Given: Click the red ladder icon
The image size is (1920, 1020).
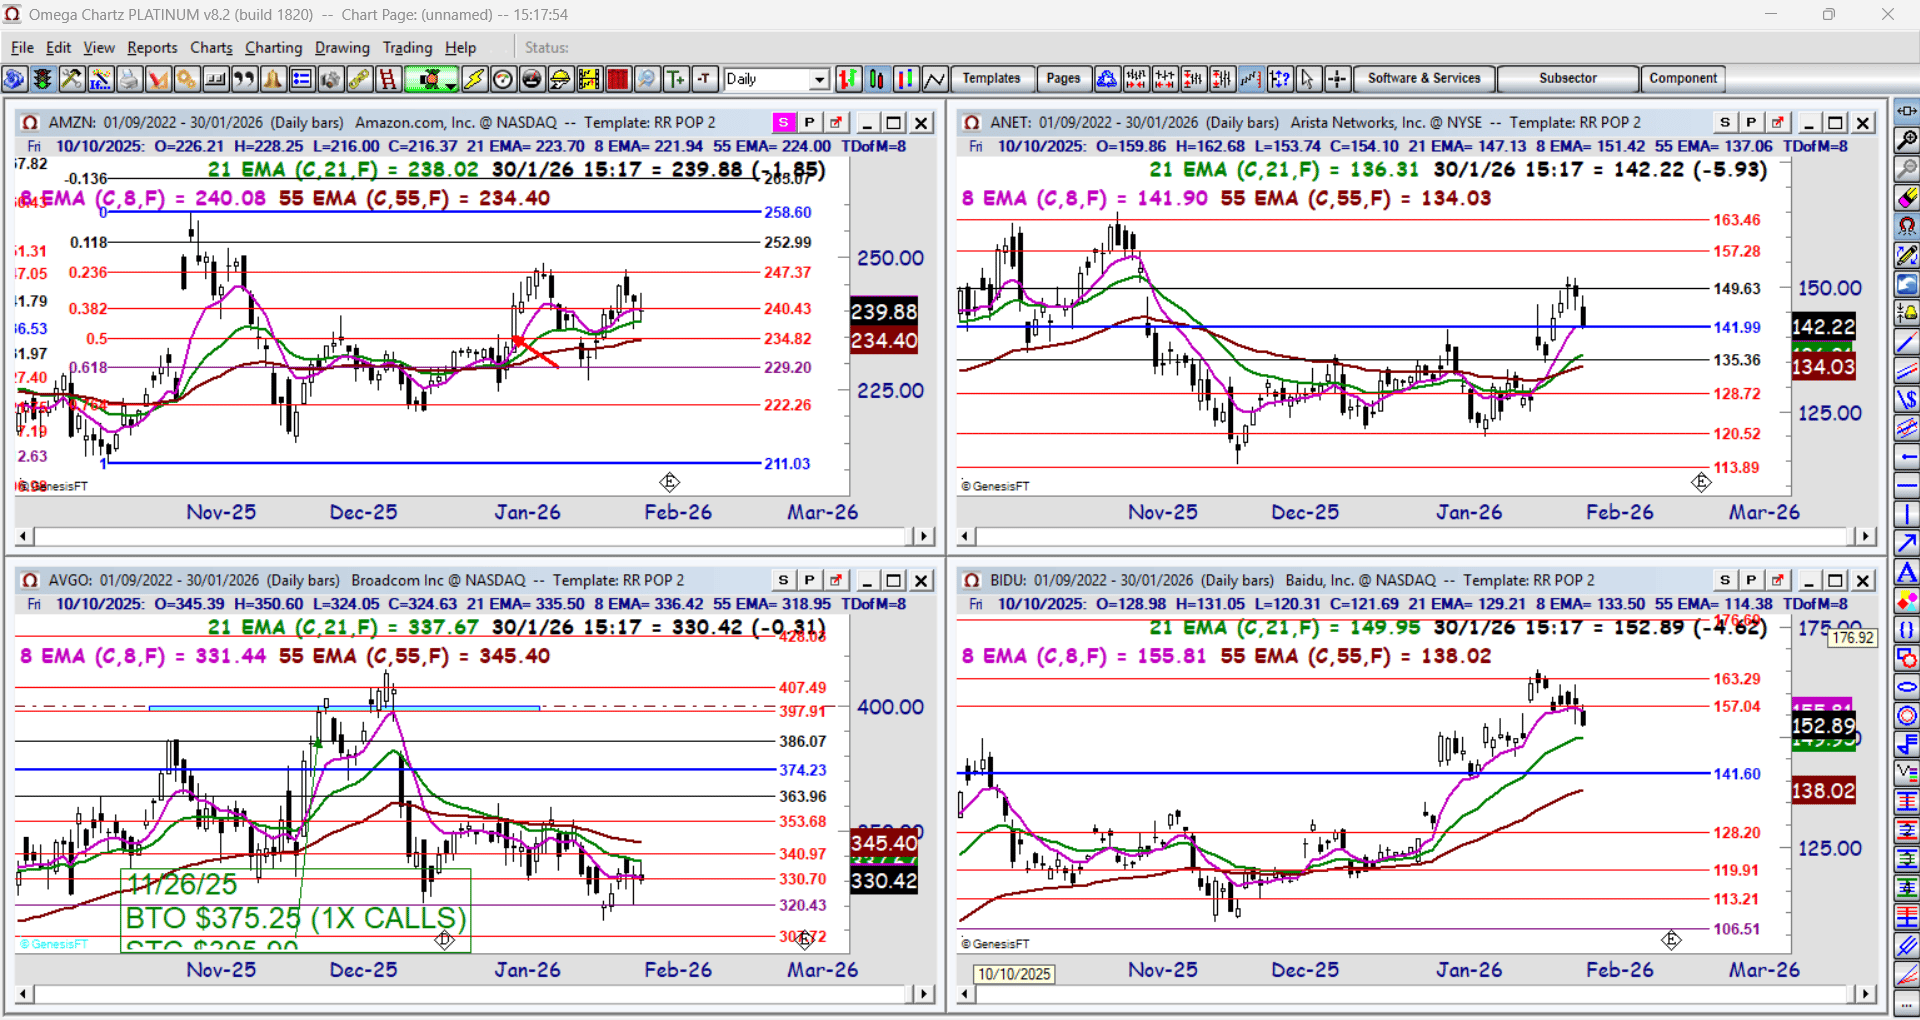Looking at the screenshot, I should point(388,79).
